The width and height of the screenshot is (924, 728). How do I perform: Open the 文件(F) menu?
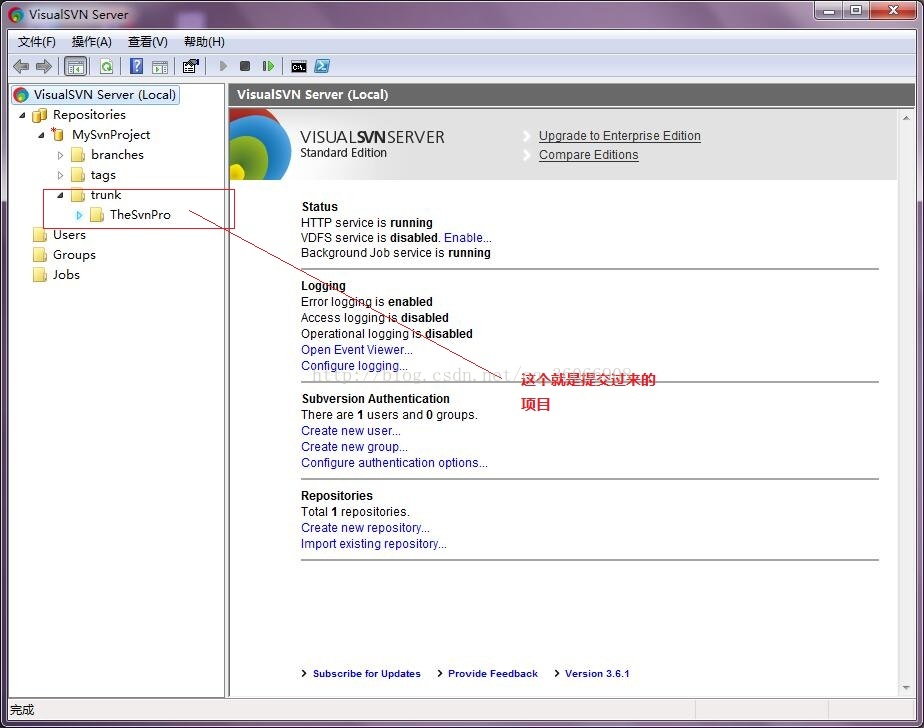(37, 42)
